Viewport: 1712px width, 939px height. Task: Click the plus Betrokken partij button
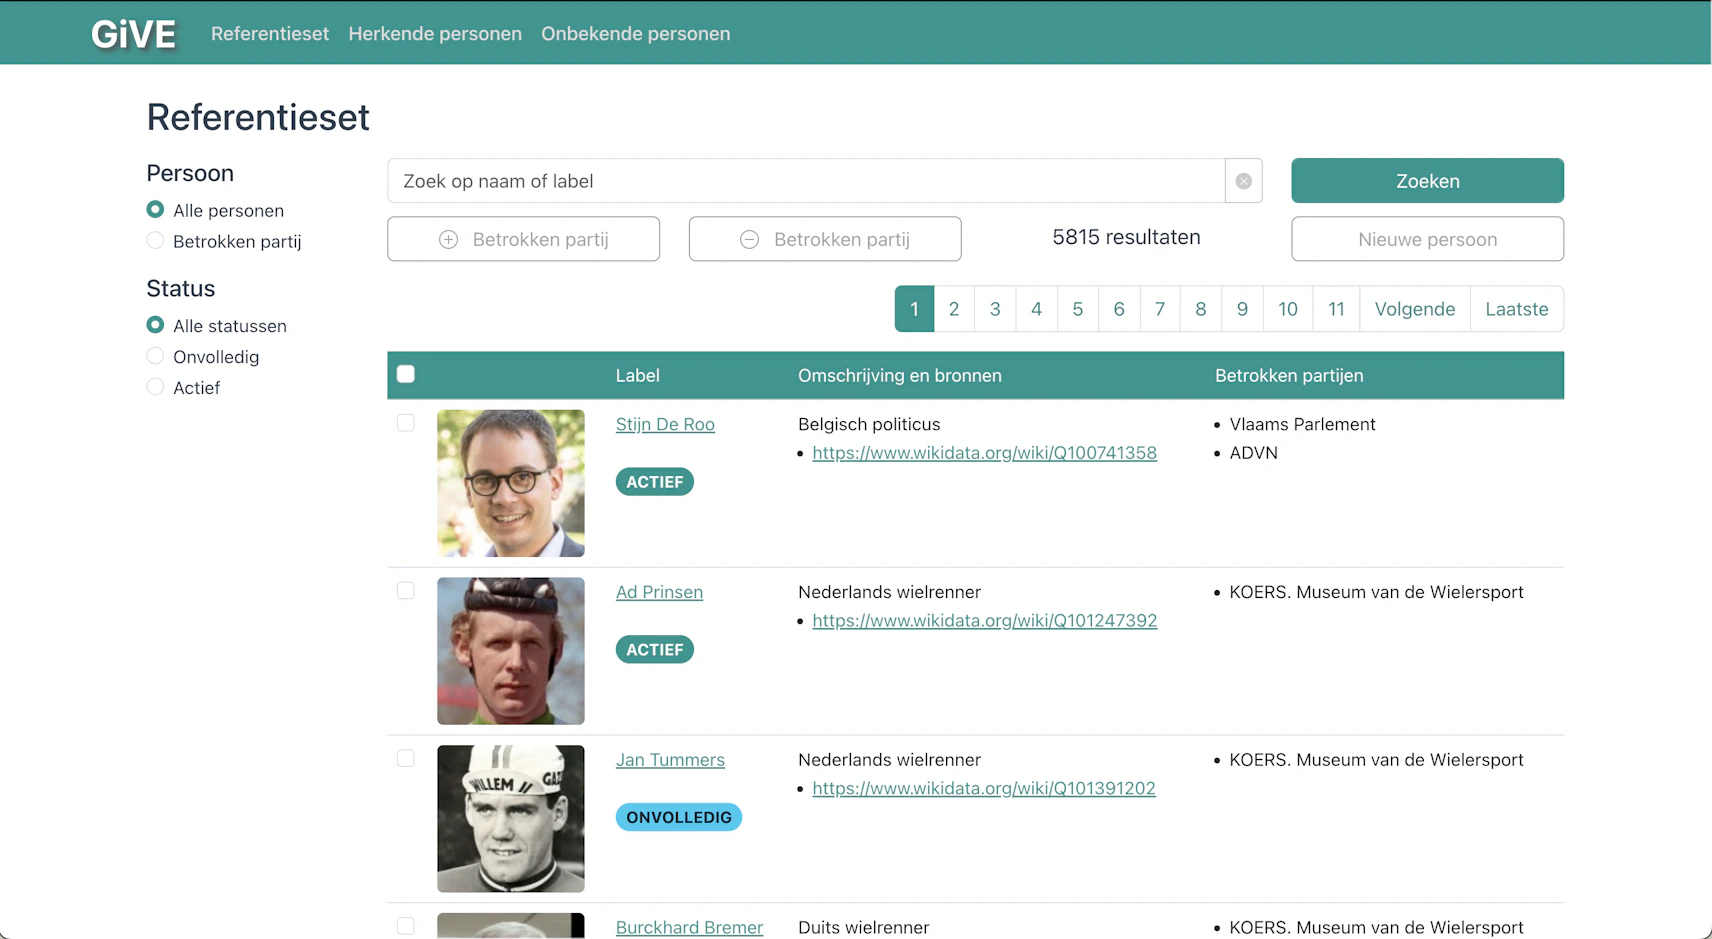pyautogui.click(x=523, y=239)
